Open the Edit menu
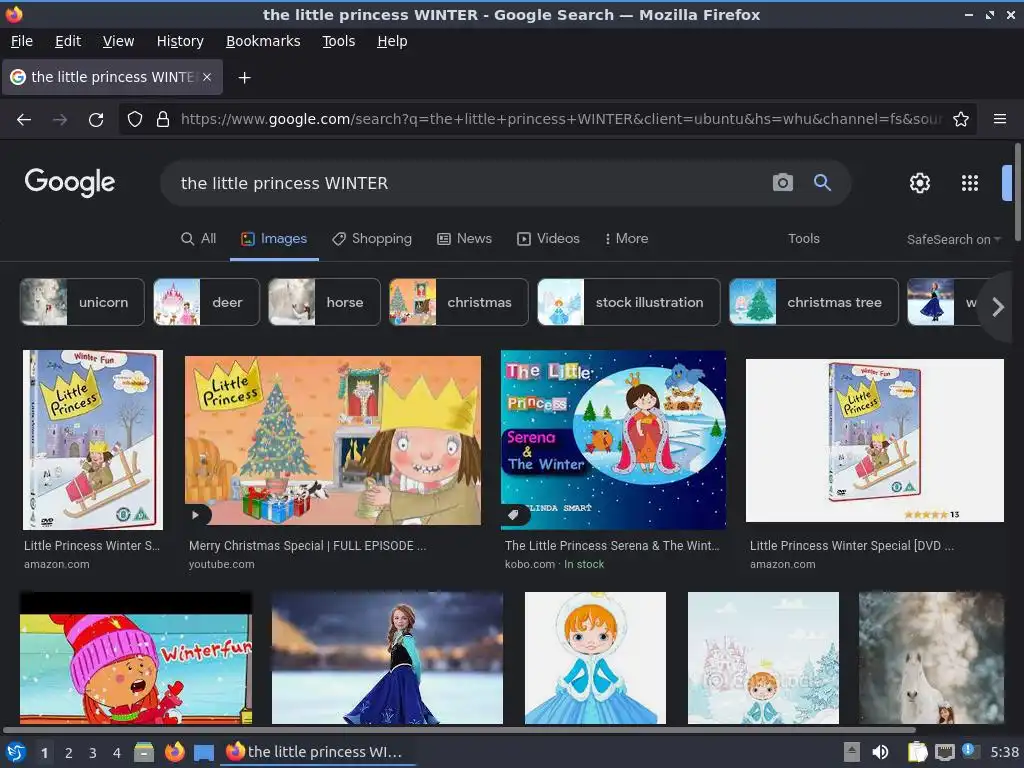This screenshot has width=1024, height=768. point(68,41)
